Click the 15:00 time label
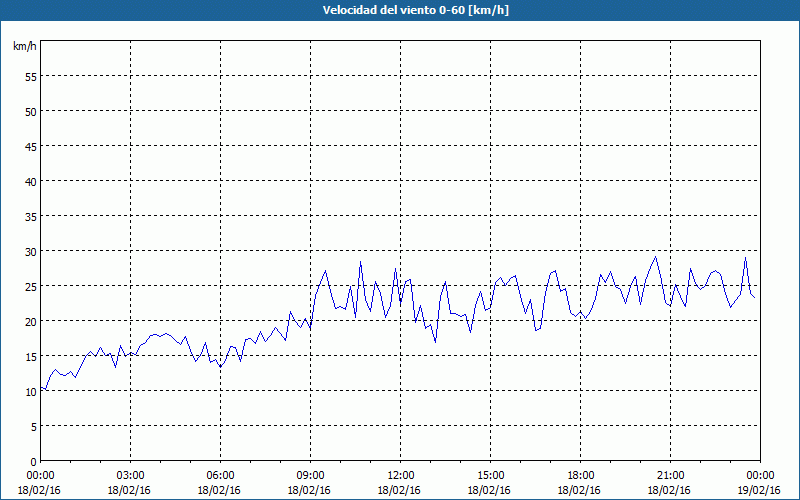Viewport: 800px width, 500px height. tap(490, 476)
